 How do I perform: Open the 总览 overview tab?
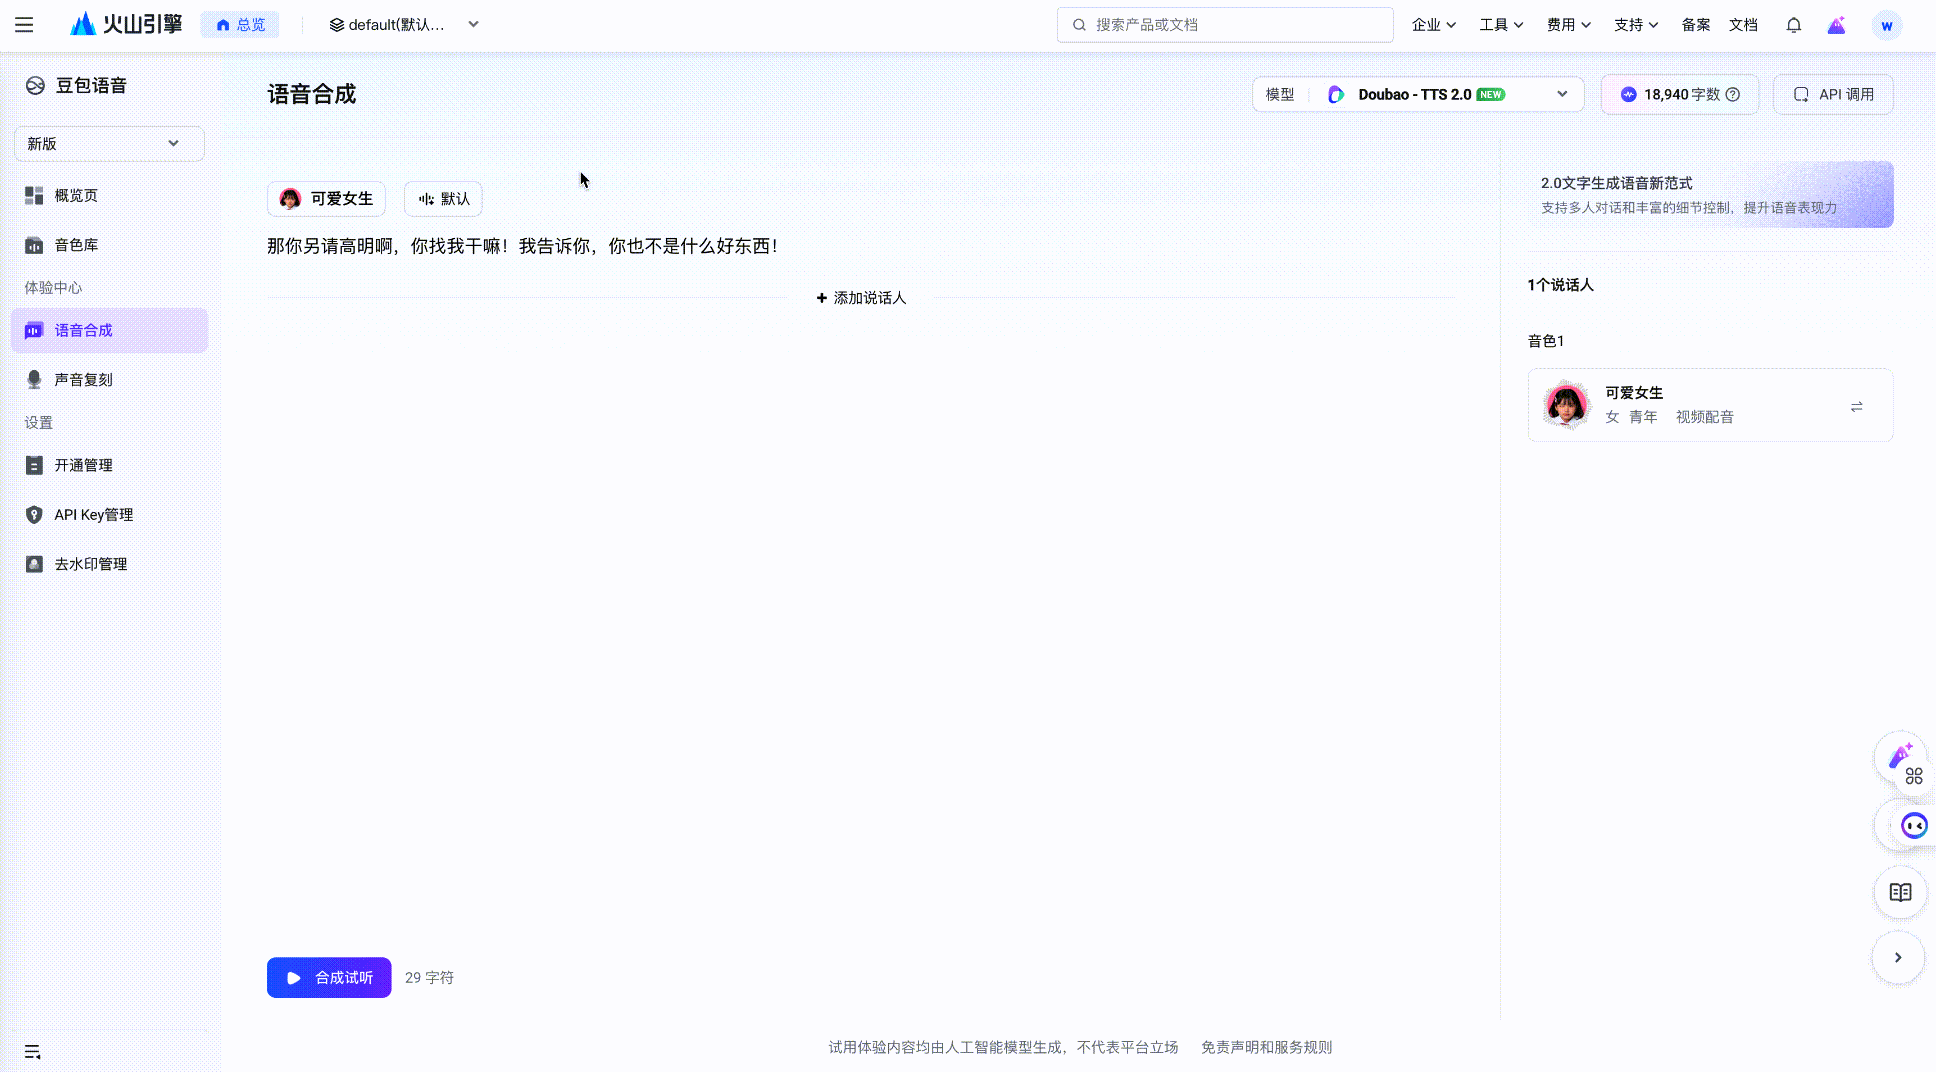(x=240, y=25)
